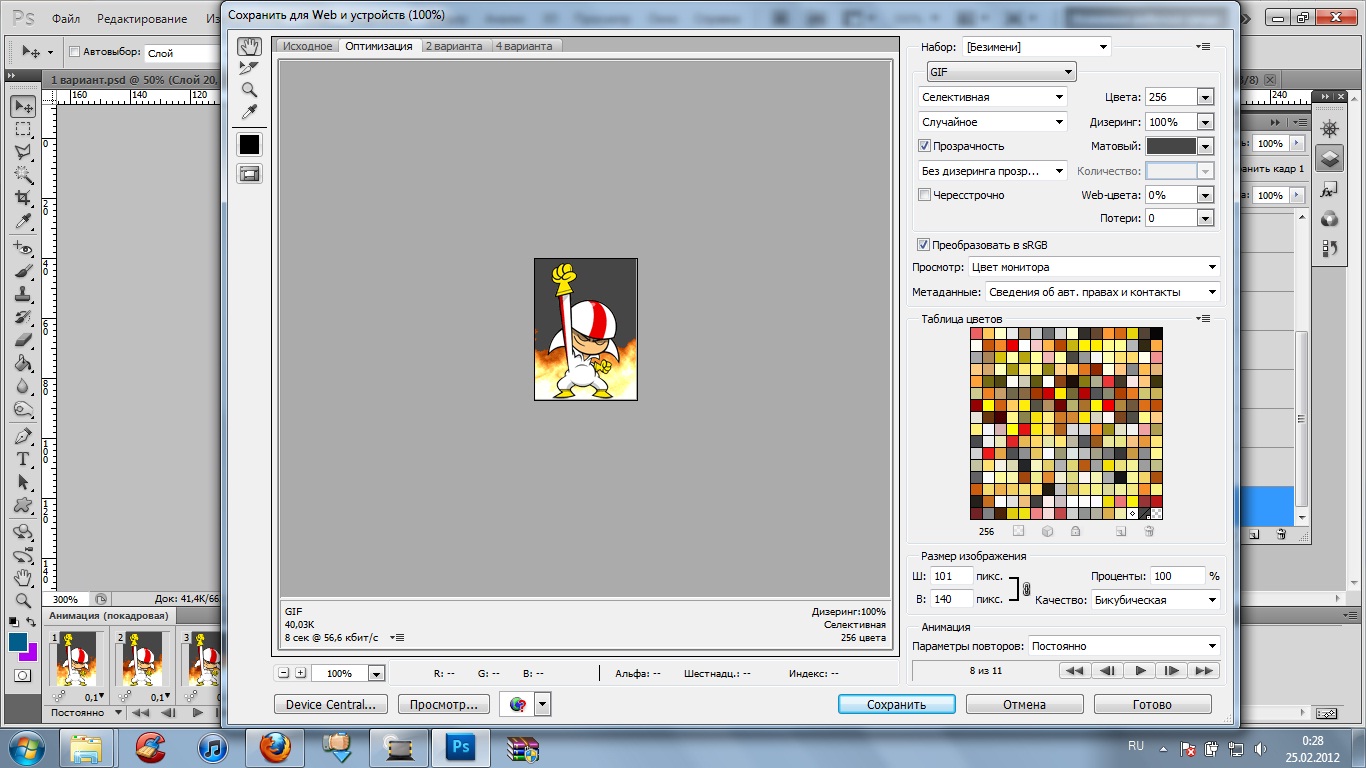Jump to first animation frame in dialog

(1075, 671)
